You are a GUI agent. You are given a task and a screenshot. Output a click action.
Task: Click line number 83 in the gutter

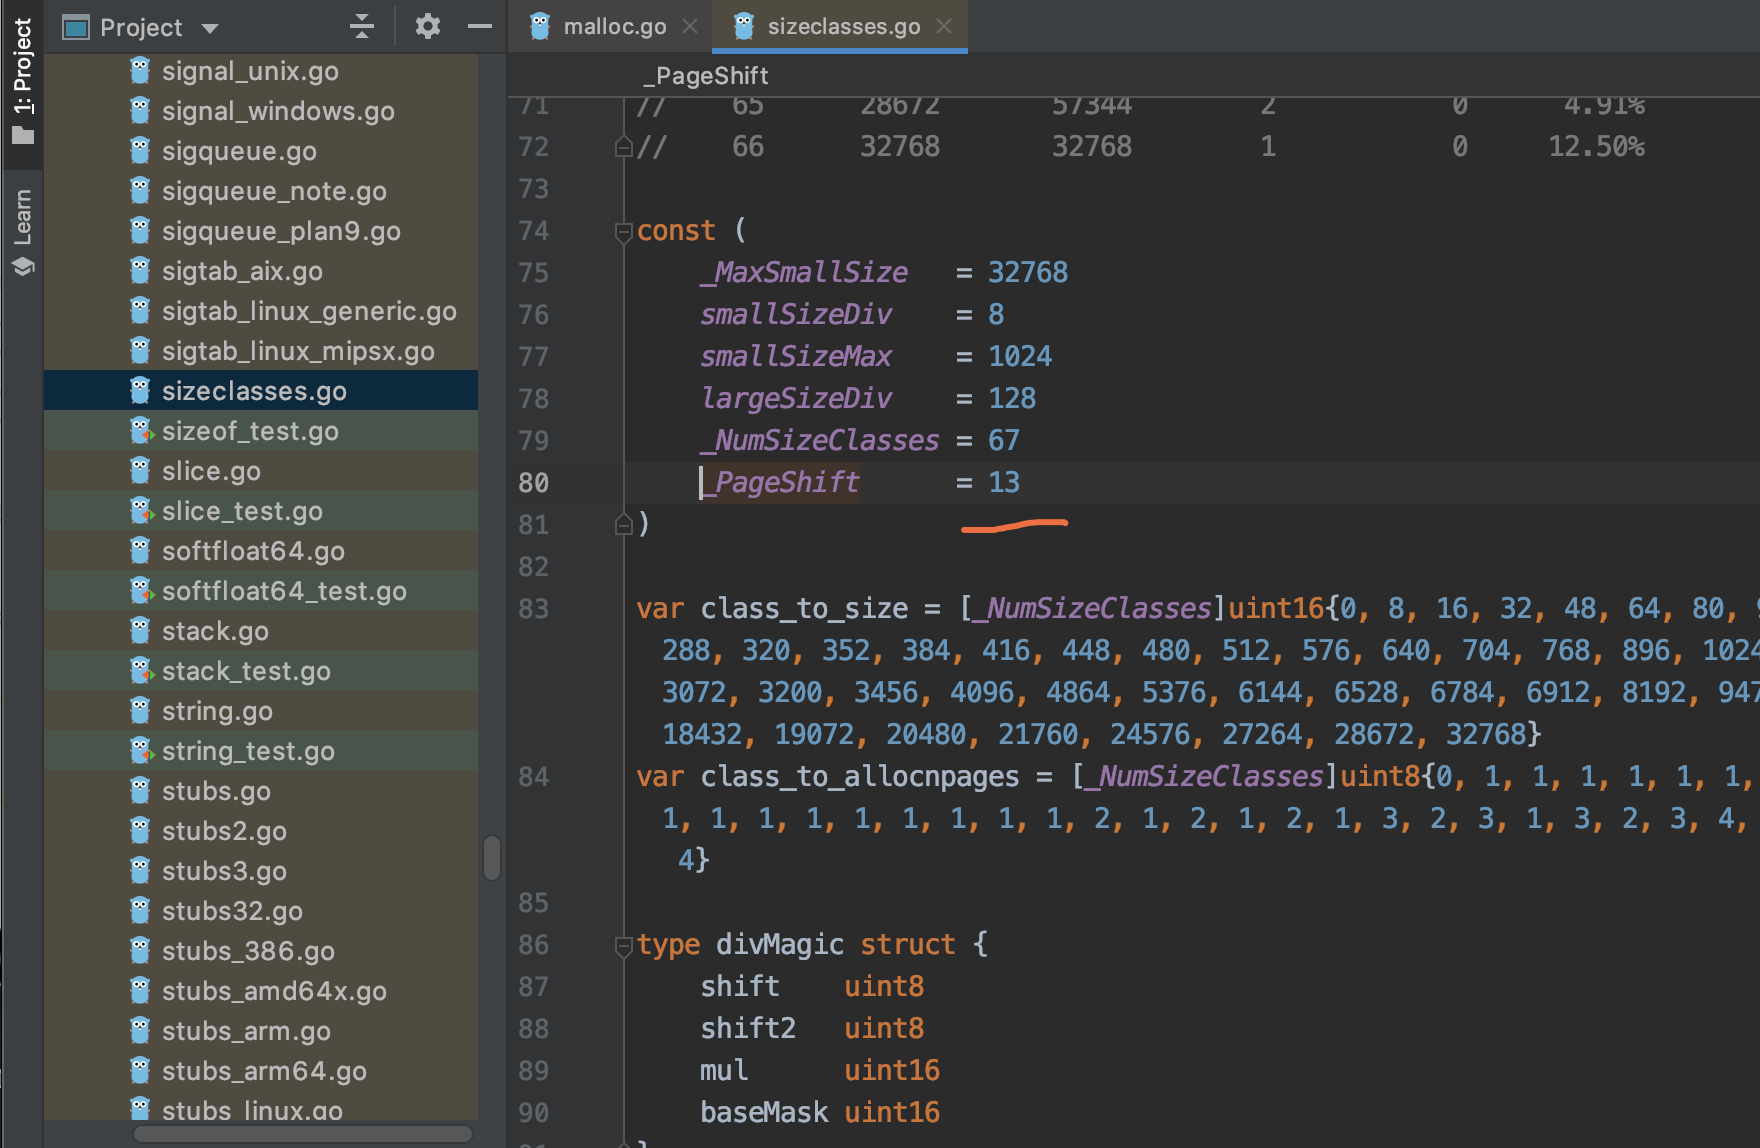[x=533, y=609]
